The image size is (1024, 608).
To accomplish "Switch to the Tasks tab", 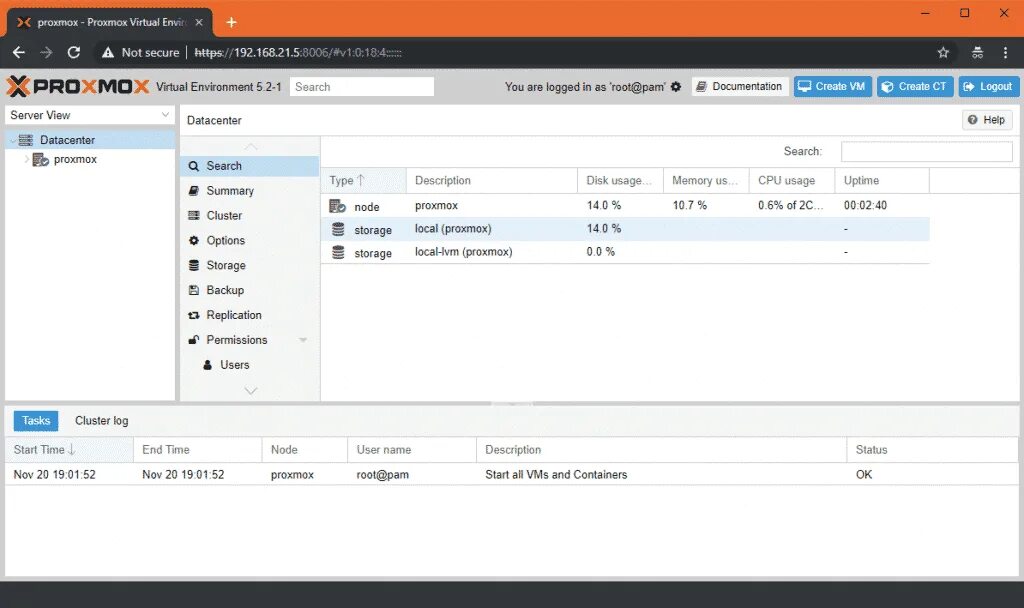I will [36, 421].
